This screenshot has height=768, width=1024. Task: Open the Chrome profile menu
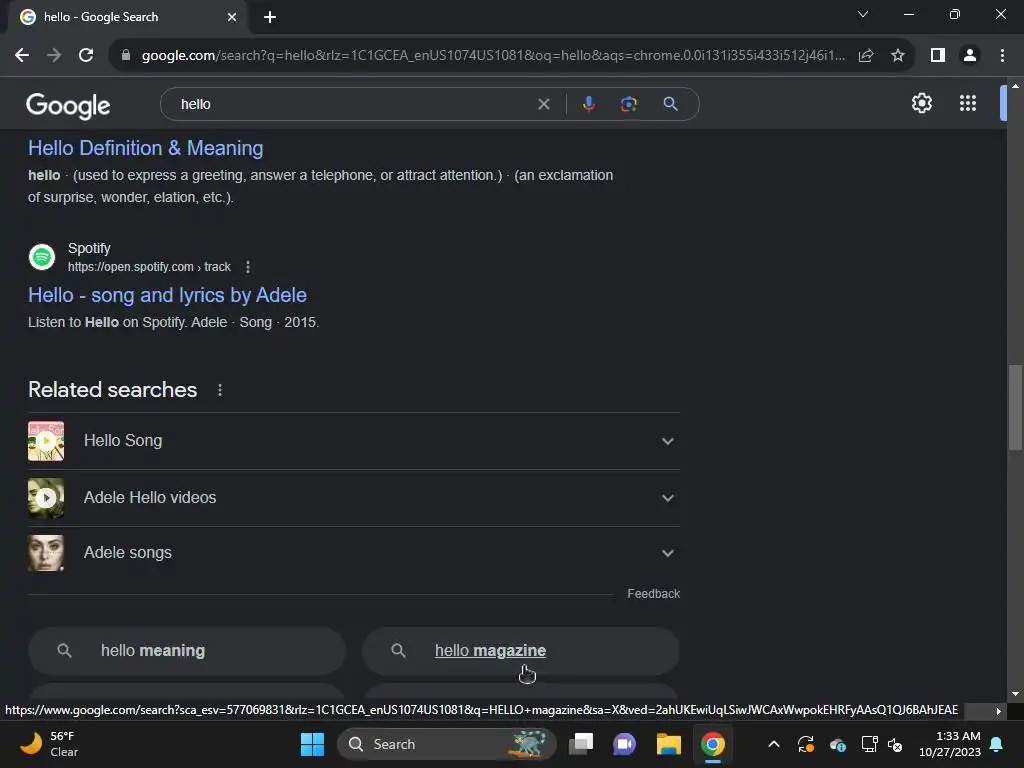point(970,56)
